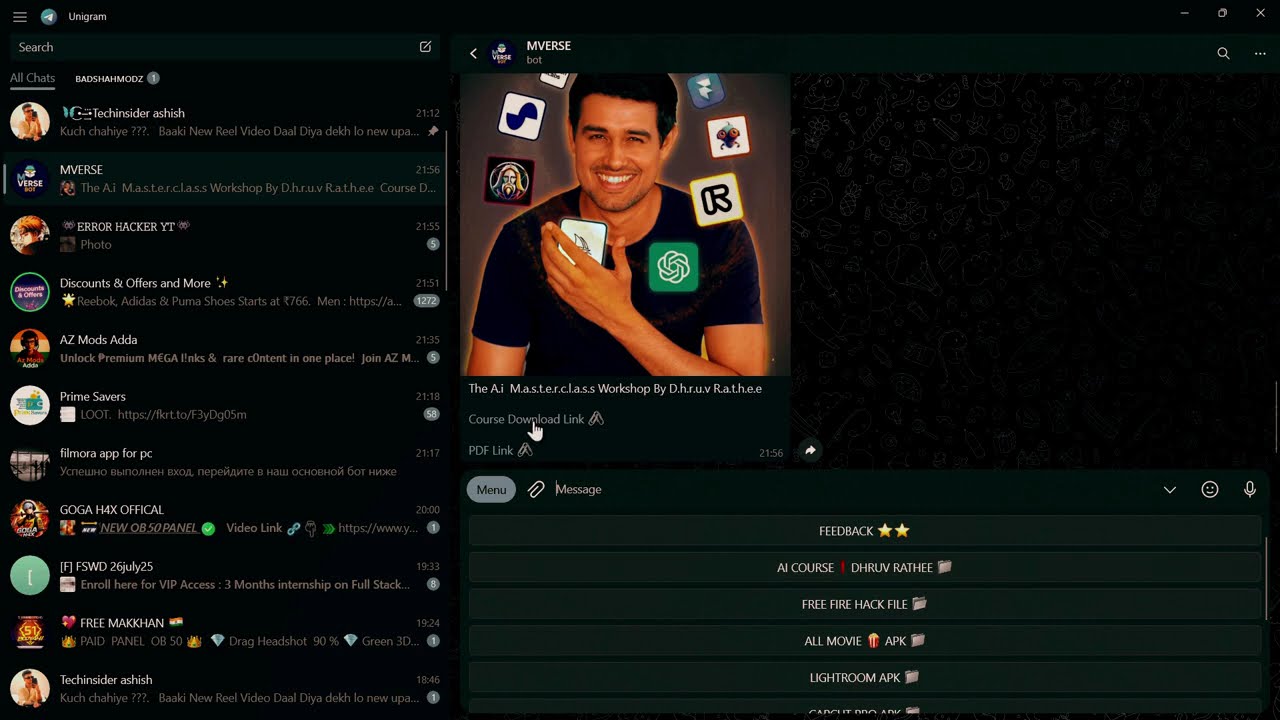Click FSWD 26july25 green avatar
The height and width of the screenshot is (720, 1280).
(x=30, y=575)
